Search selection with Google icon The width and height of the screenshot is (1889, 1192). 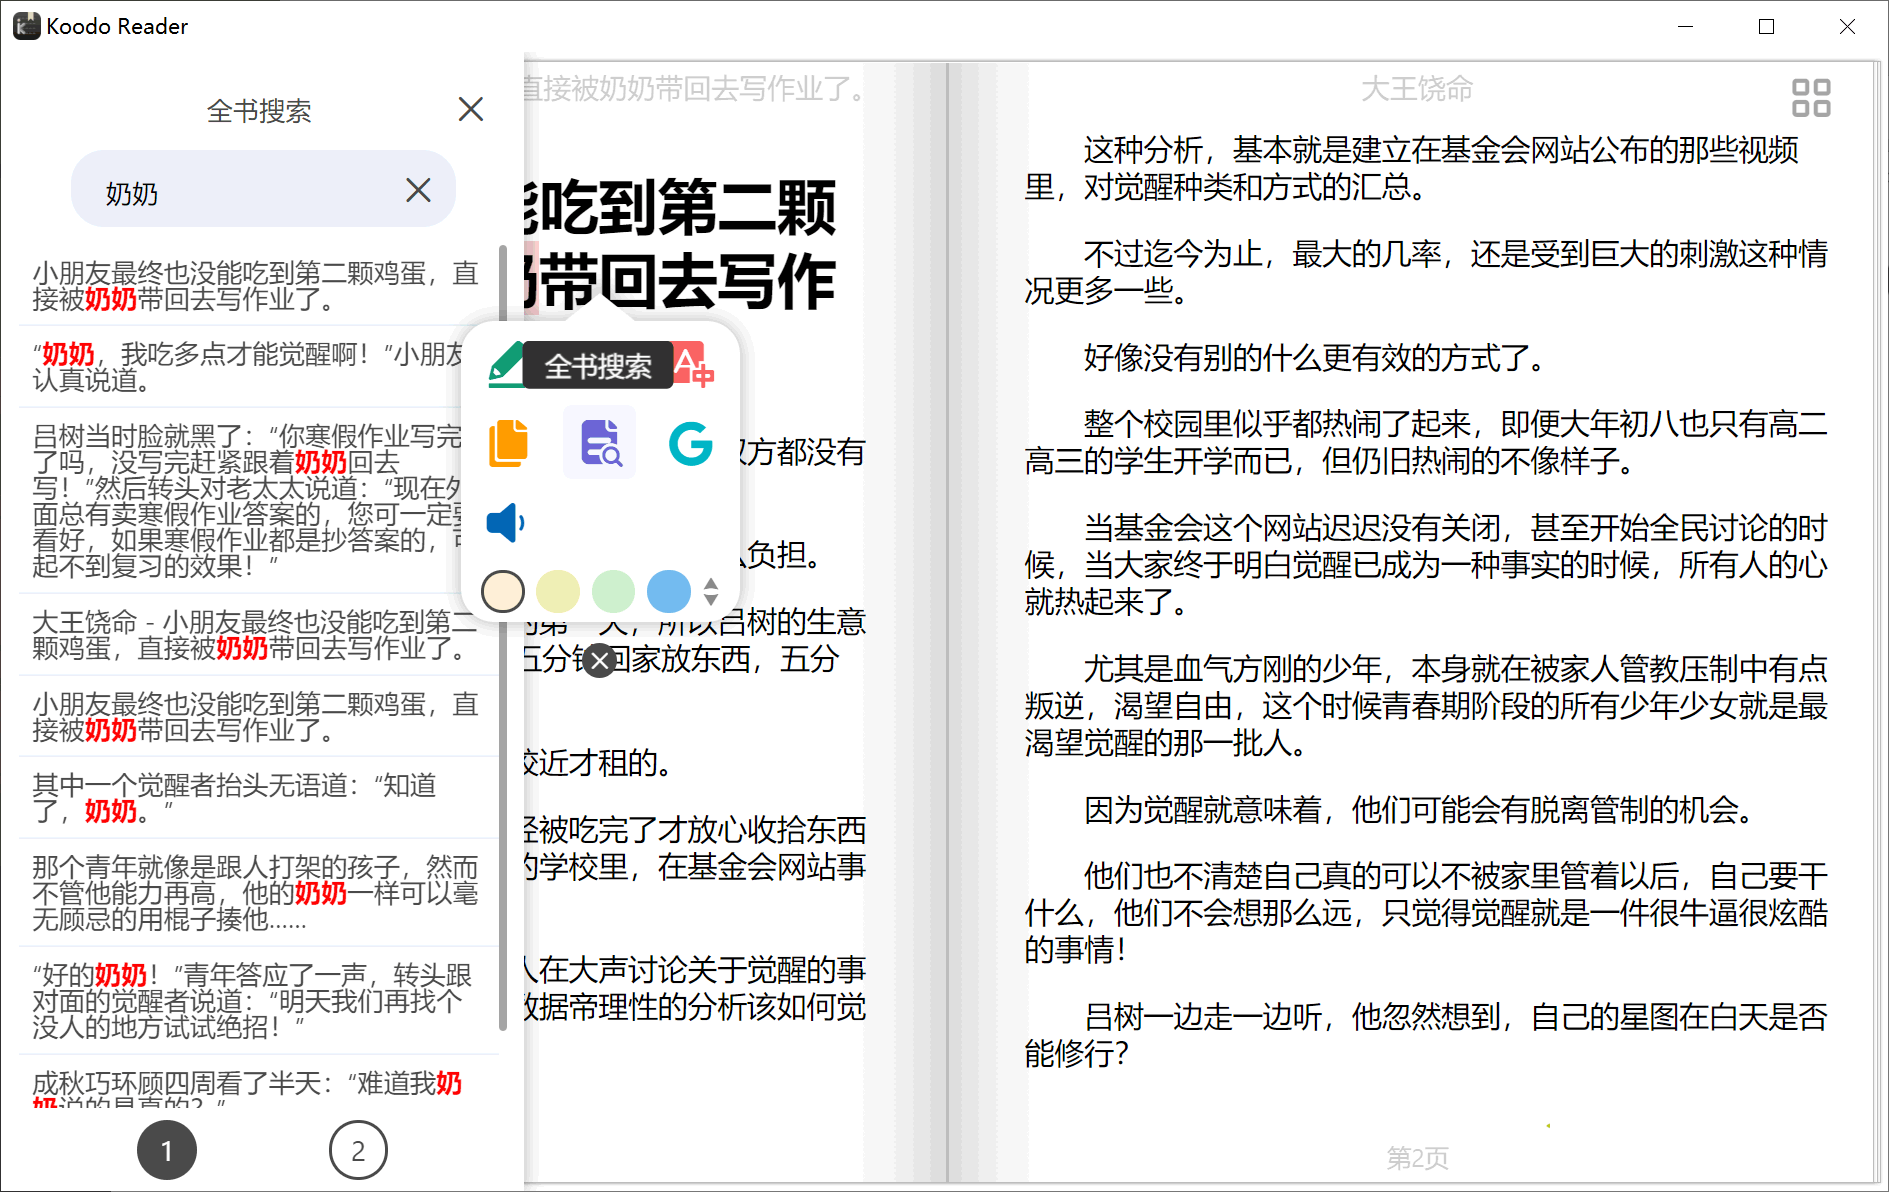tap(690, 443)
